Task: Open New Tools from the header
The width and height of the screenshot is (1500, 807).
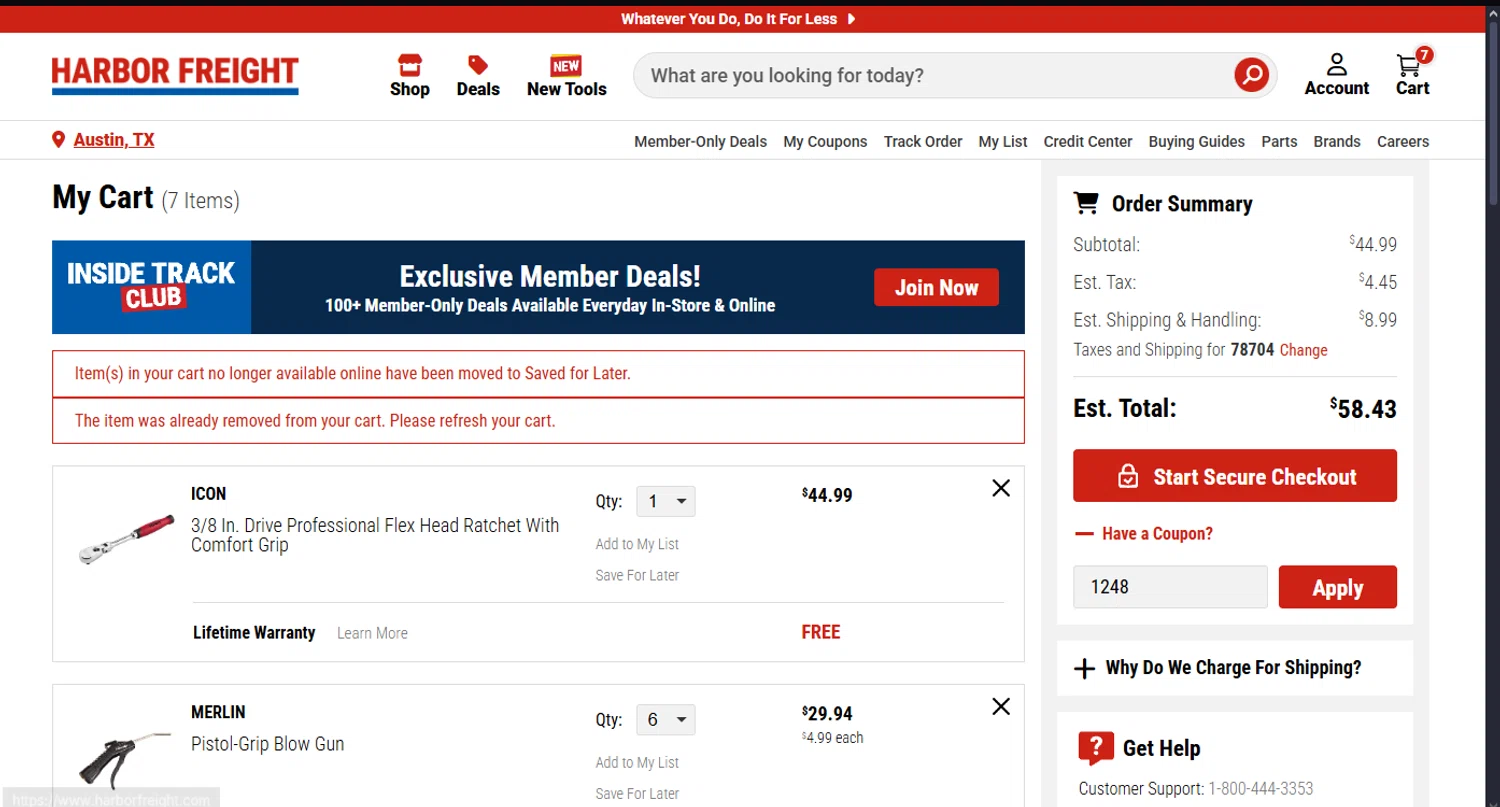Action: (566, 75)
